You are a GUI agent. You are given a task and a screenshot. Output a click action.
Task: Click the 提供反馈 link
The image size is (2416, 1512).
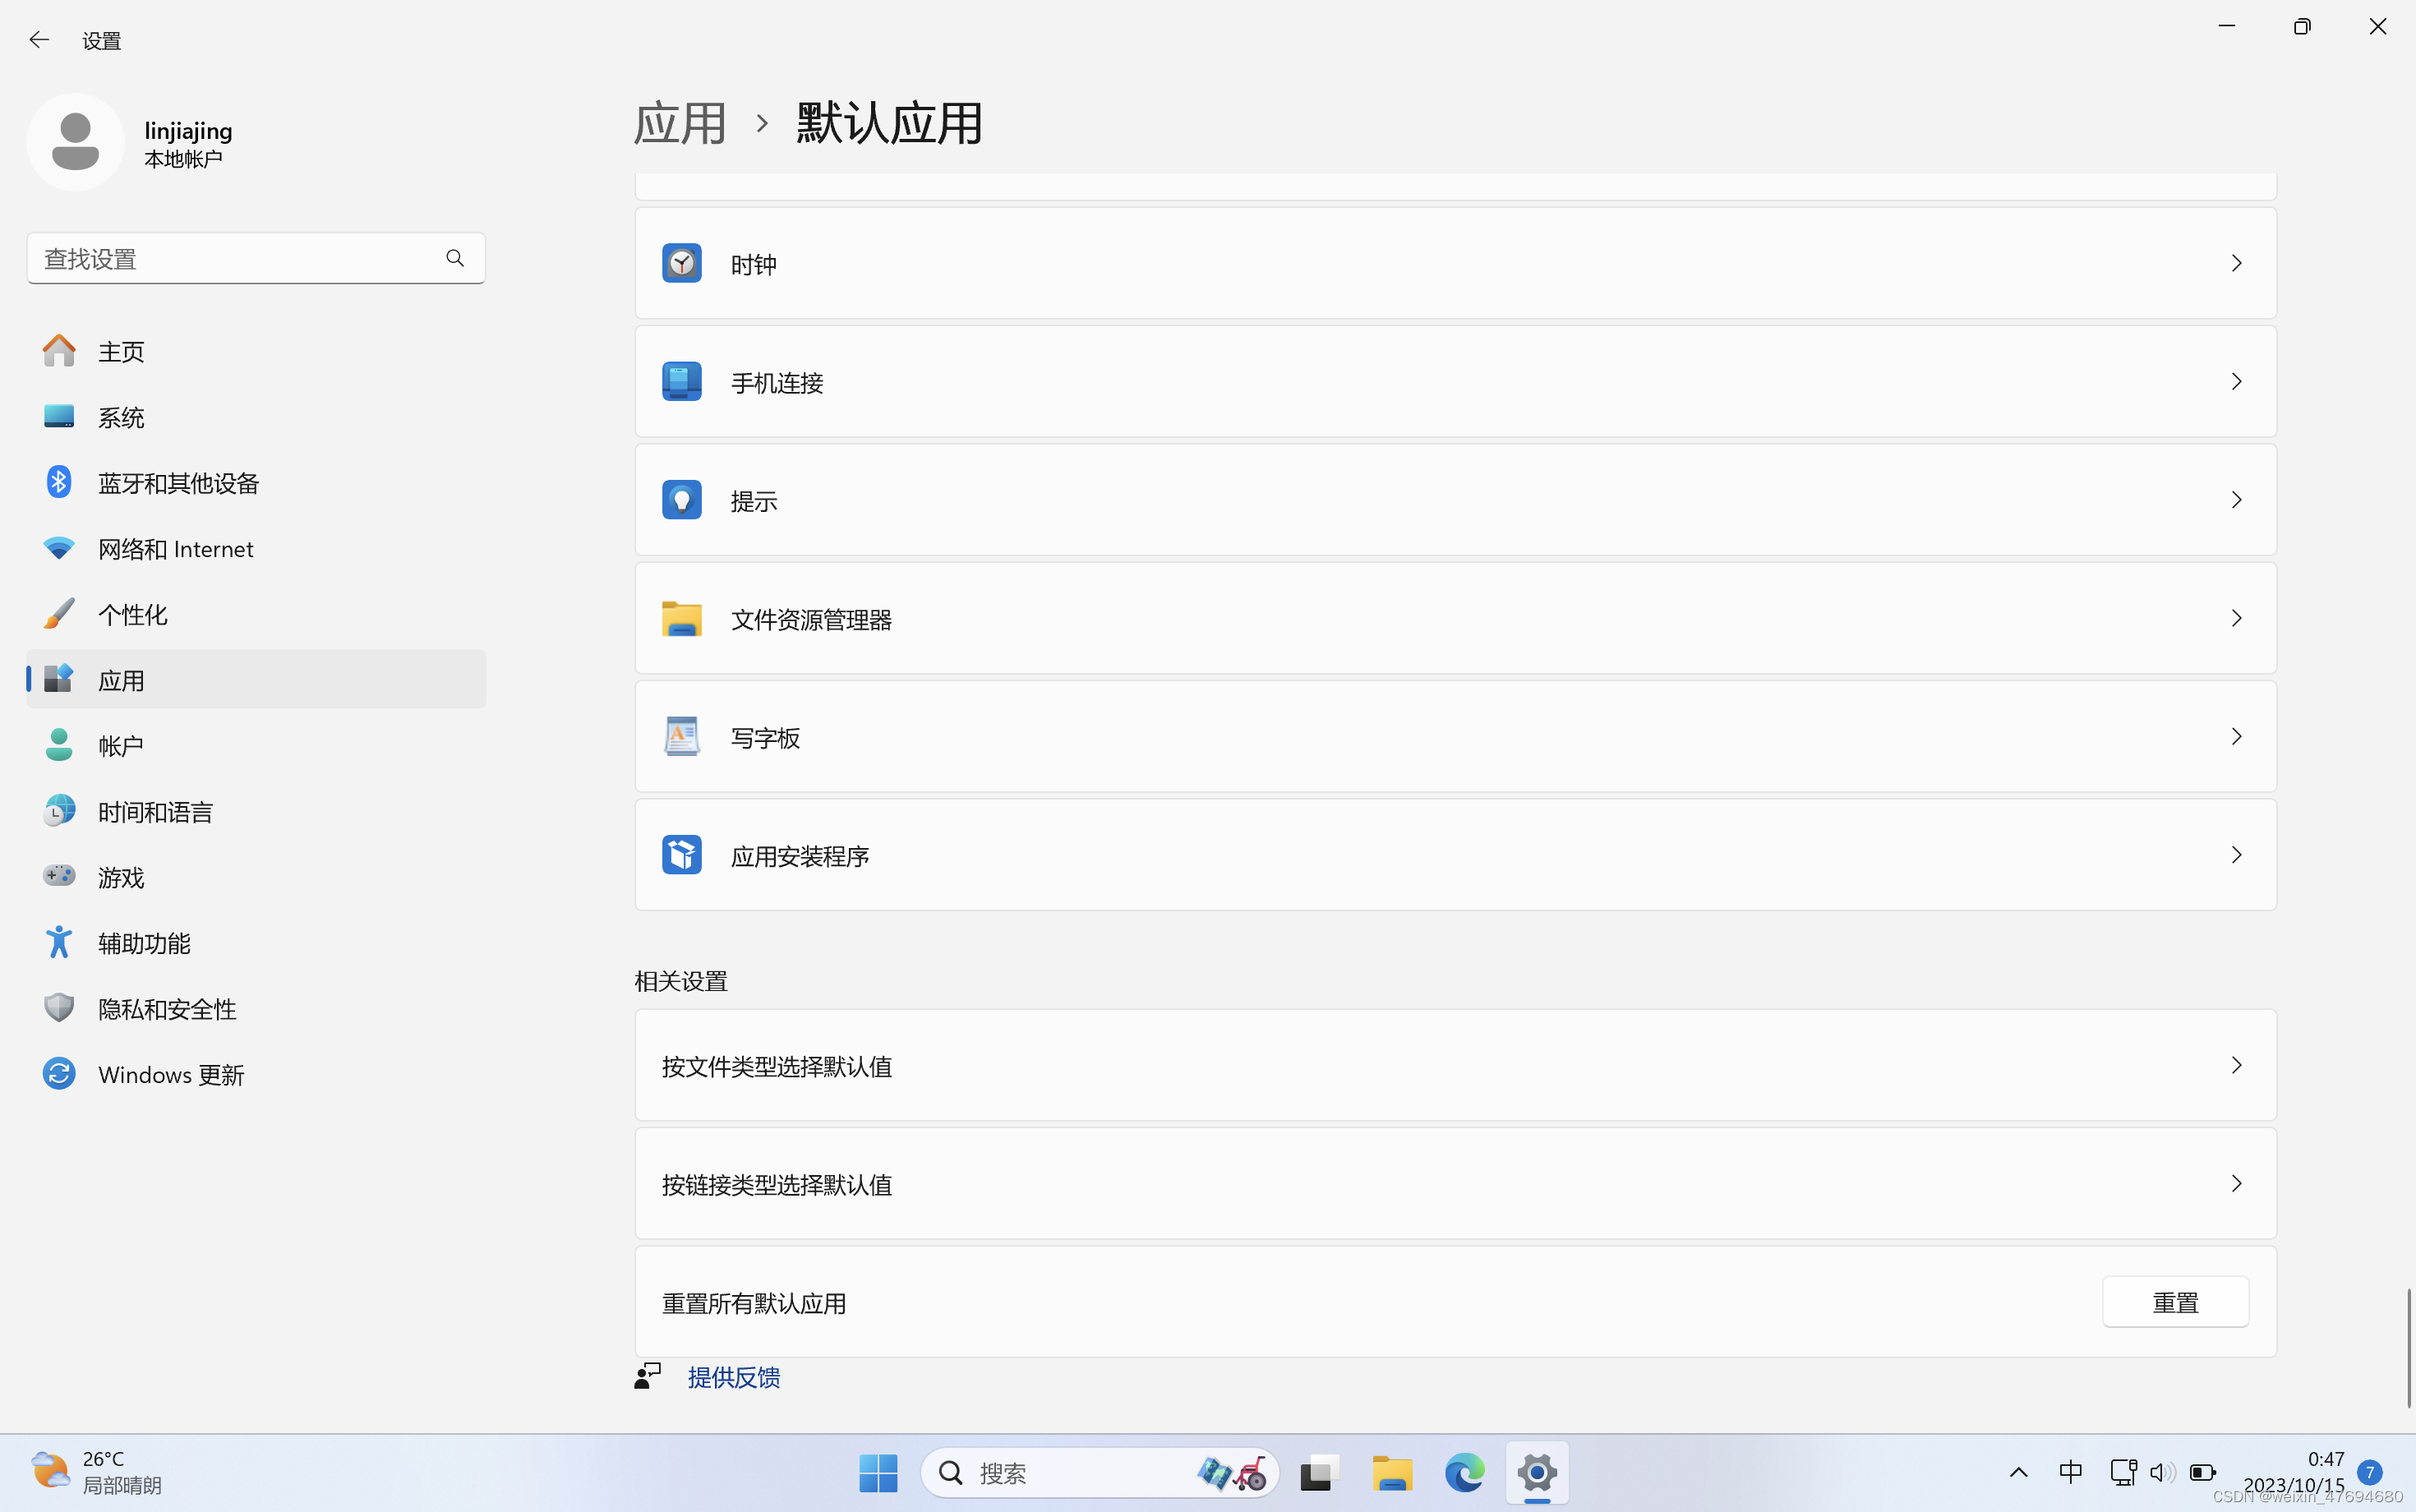pos(733,1377)
